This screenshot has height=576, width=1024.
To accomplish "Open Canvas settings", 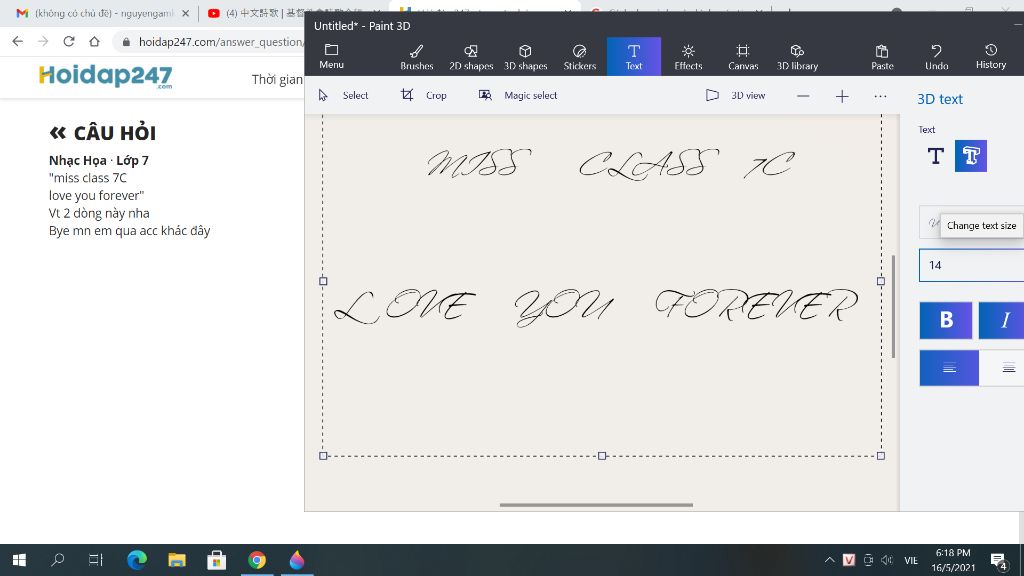I will 743,57.
